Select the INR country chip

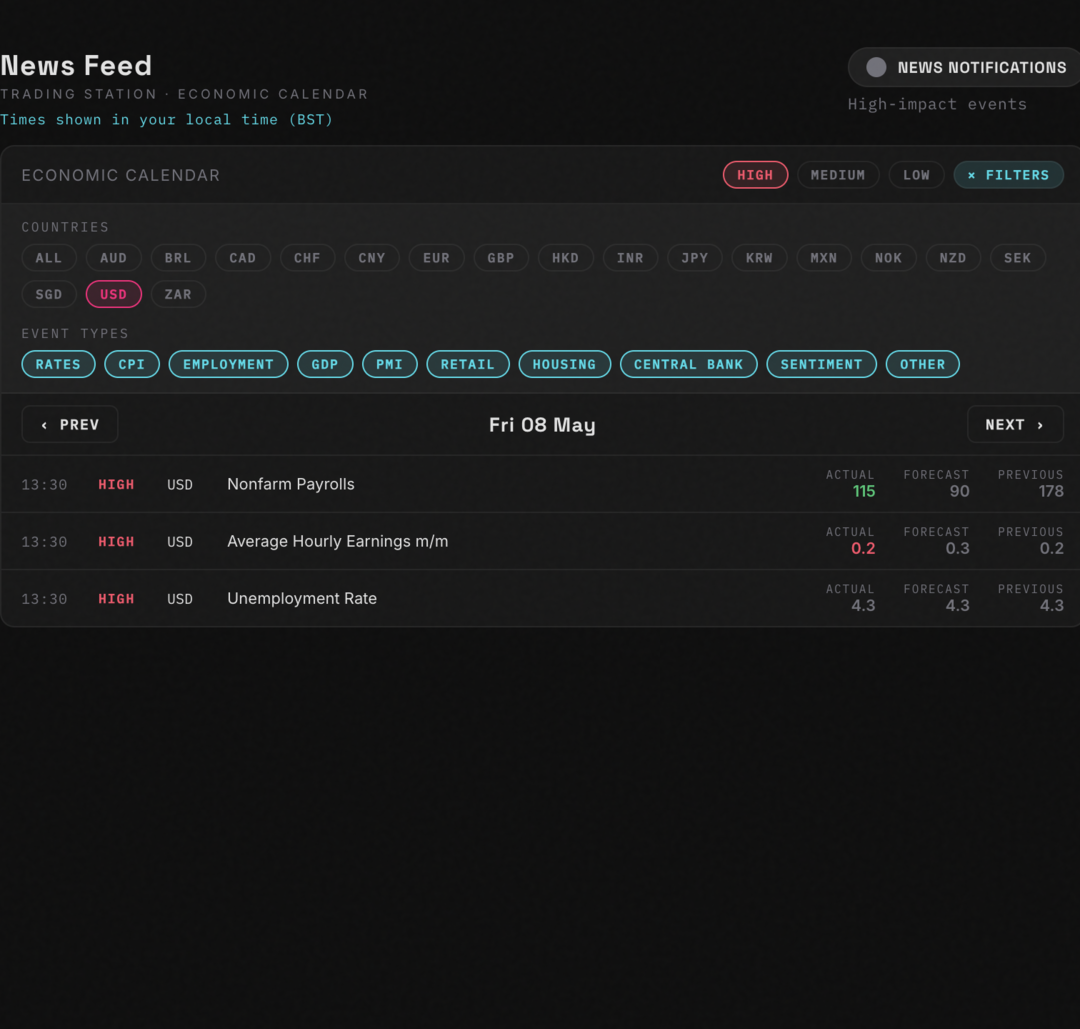(x=630, y=258)
